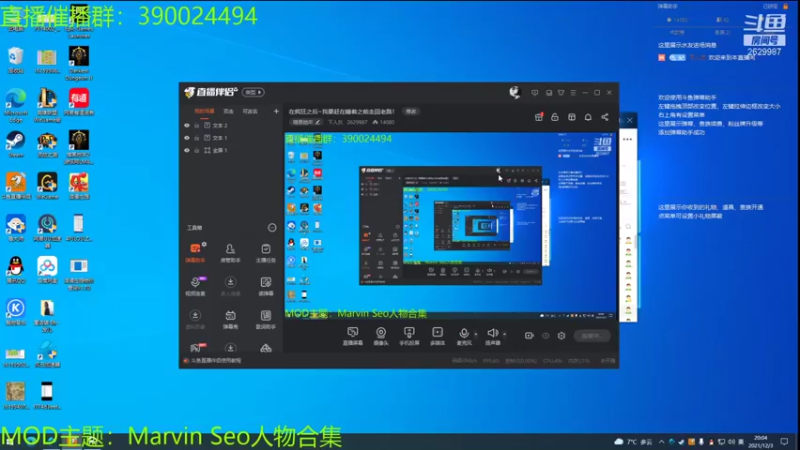Open the red 有道 desktop shortcut
Image resolution: width=800 pixels, height=450 pixels.
pos(79,102)
